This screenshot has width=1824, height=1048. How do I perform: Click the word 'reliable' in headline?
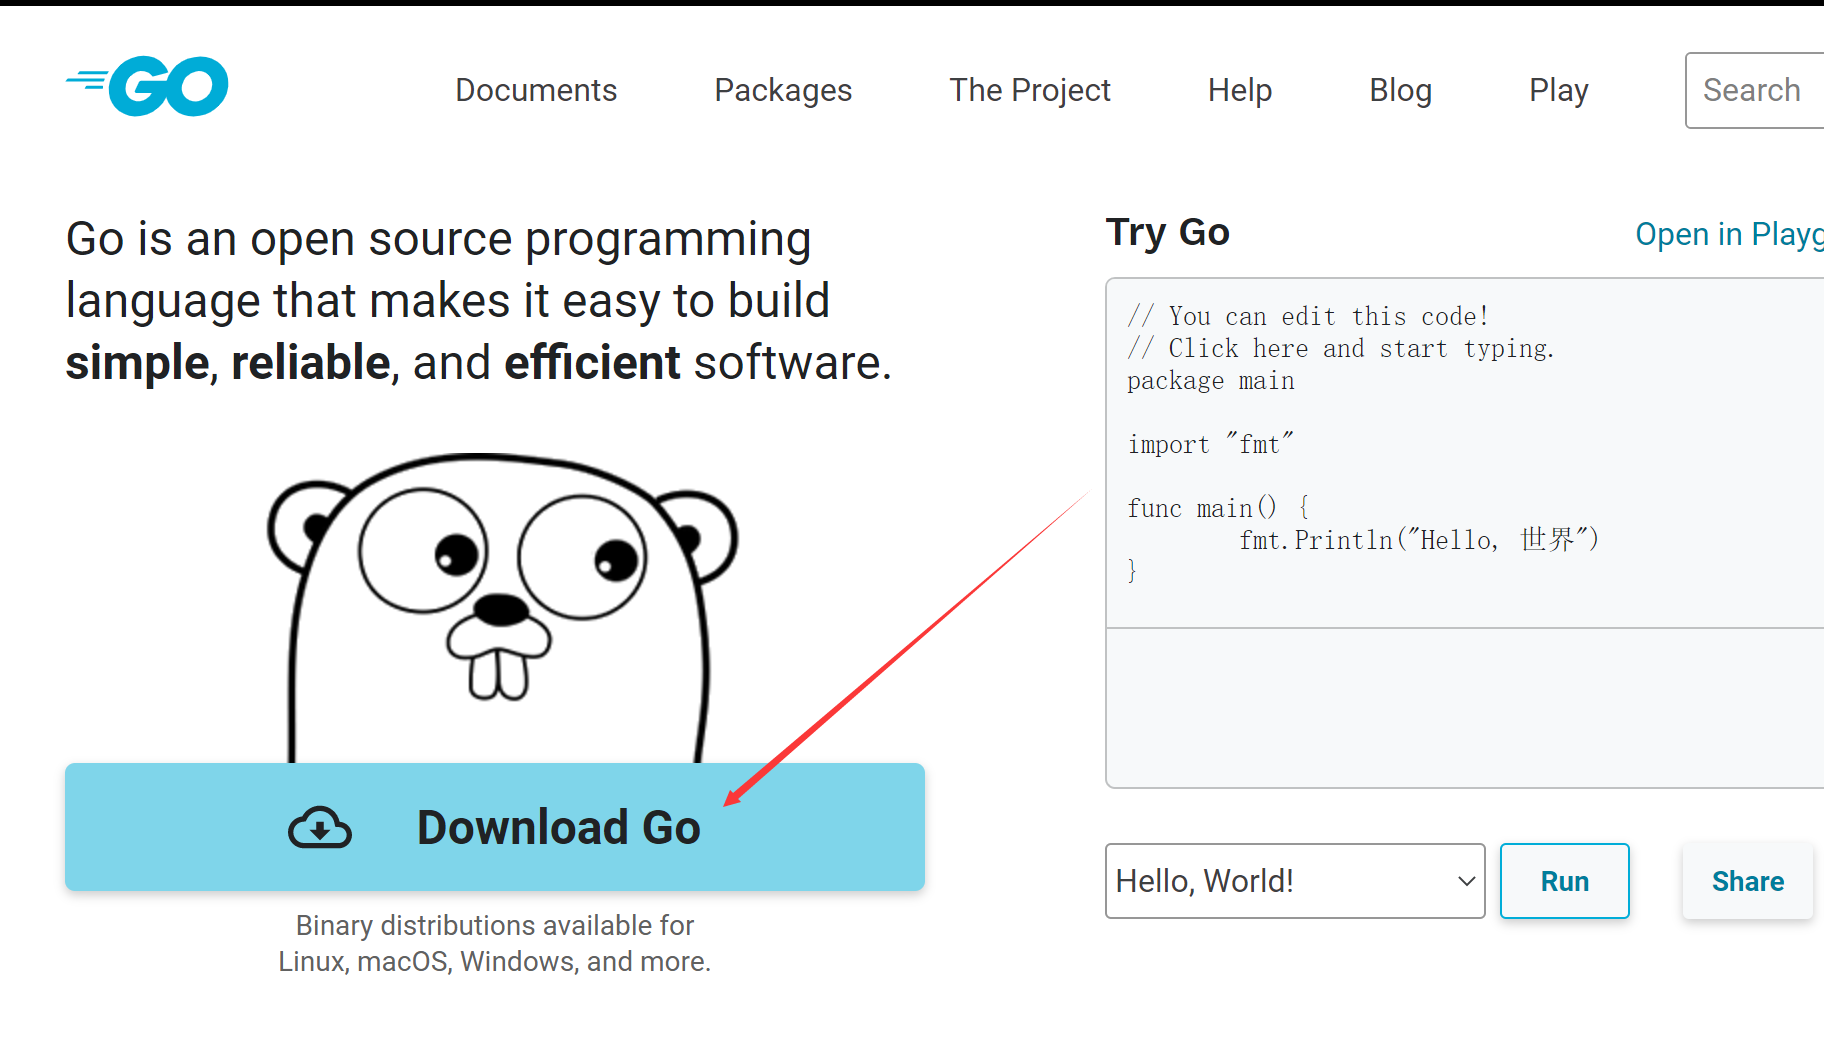point(310,362)
